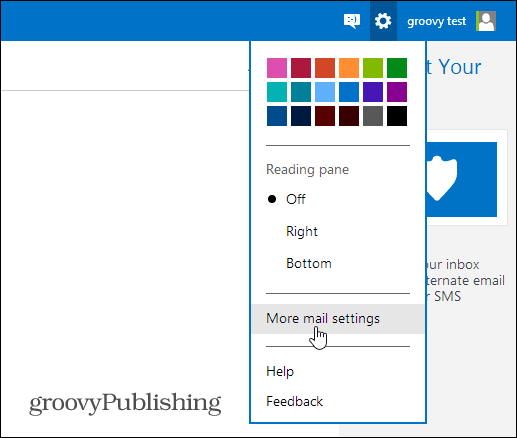This screenshot has height=438, width=517.
Task: Select the purple theme swatch
Action: (x=397, y=92)
